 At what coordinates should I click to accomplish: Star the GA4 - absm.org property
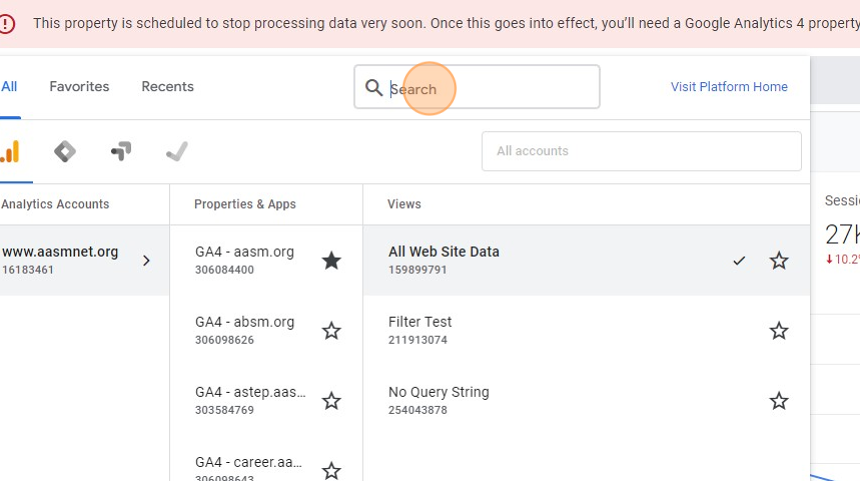pyautogui.click(x=331, y=331)
